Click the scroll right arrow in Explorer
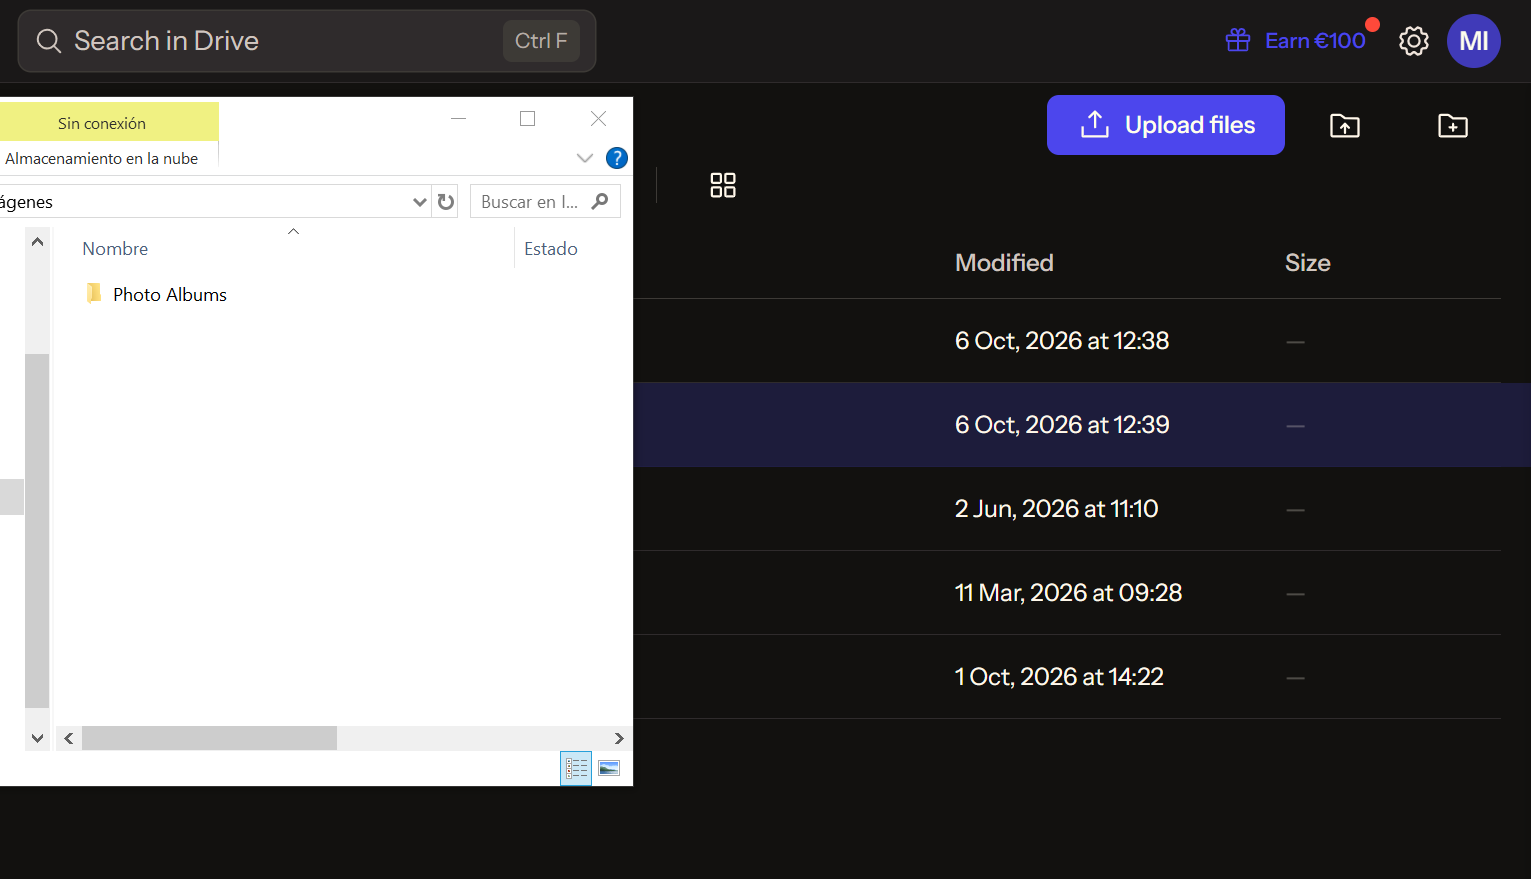The image size is (1531, 879). (619, 738)
